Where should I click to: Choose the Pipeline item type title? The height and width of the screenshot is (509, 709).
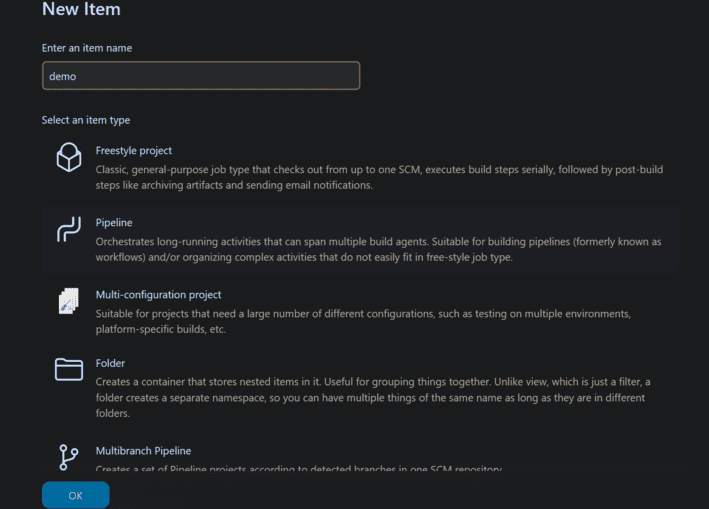(x=114, y=222)
